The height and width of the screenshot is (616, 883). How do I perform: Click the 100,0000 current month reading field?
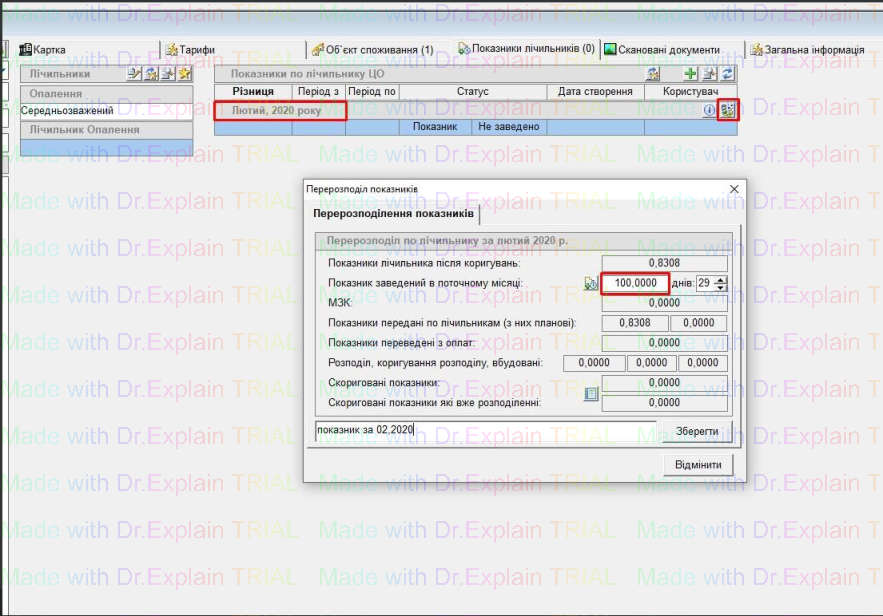(634, 284)
